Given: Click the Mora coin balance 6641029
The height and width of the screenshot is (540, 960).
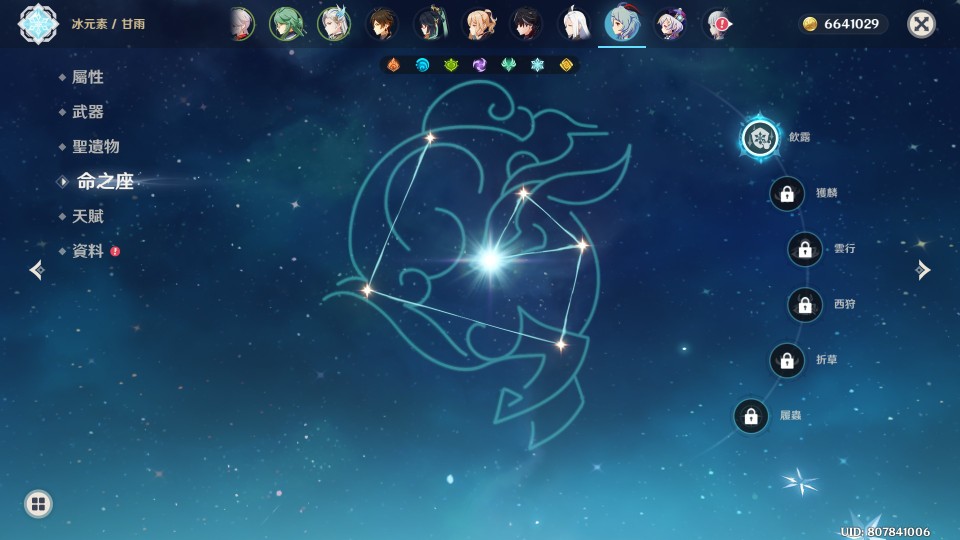Looking at the screenshot, I should [x=843, y=24].
